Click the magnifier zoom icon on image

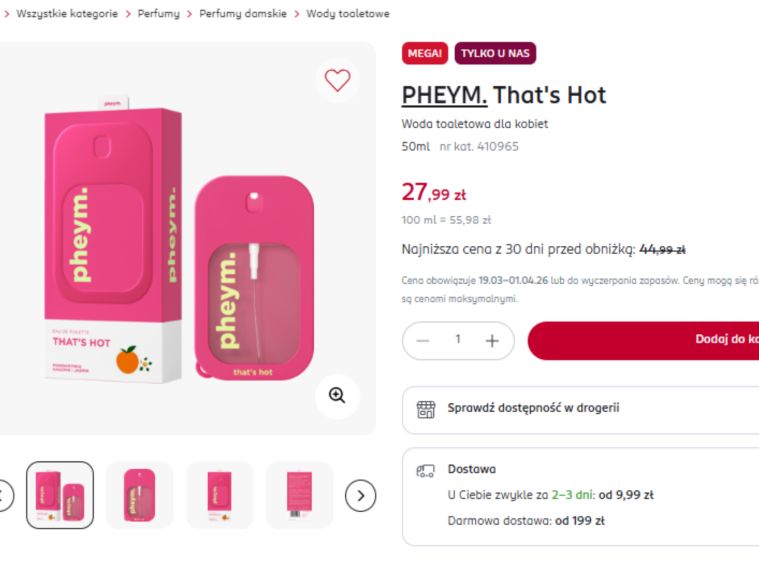point(337,396)
